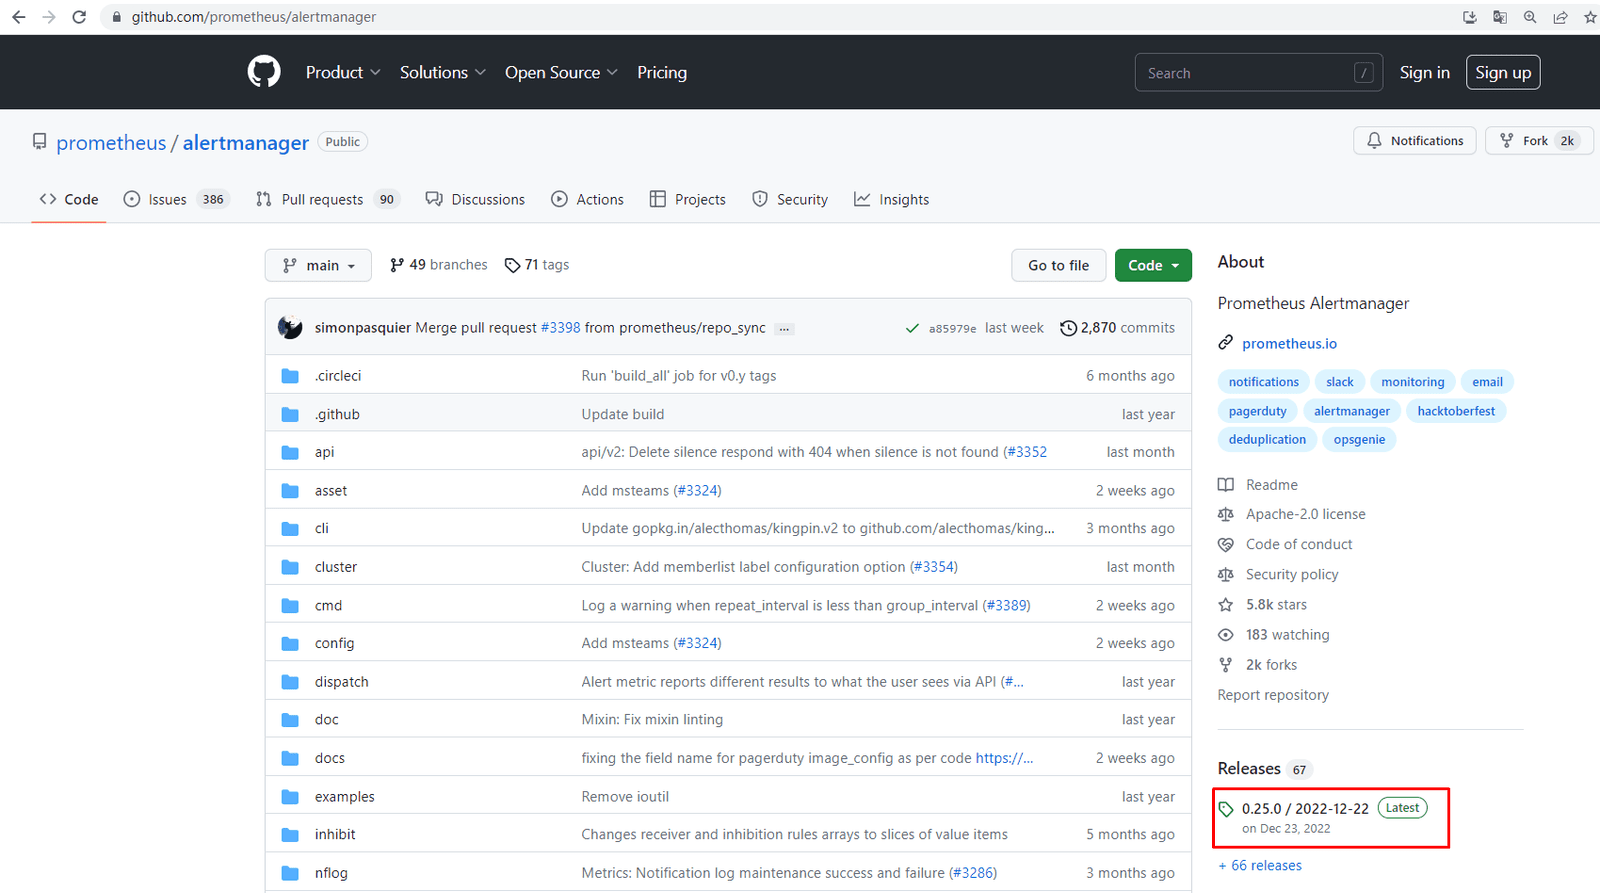Open the Actions tab
Image resolution: width=1600 pixels, height=893 pixels.
pos(587,199)
